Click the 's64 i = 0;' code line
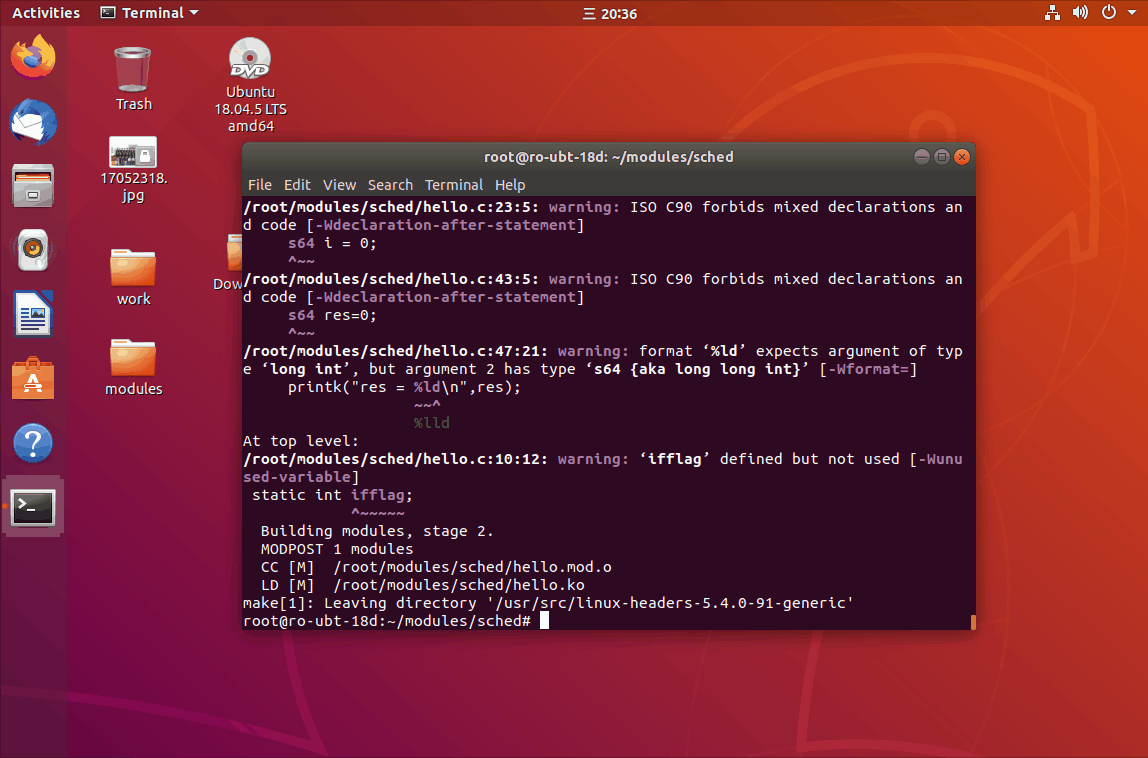The width and height of the screenshot is (1148, 758). point(332,243)
